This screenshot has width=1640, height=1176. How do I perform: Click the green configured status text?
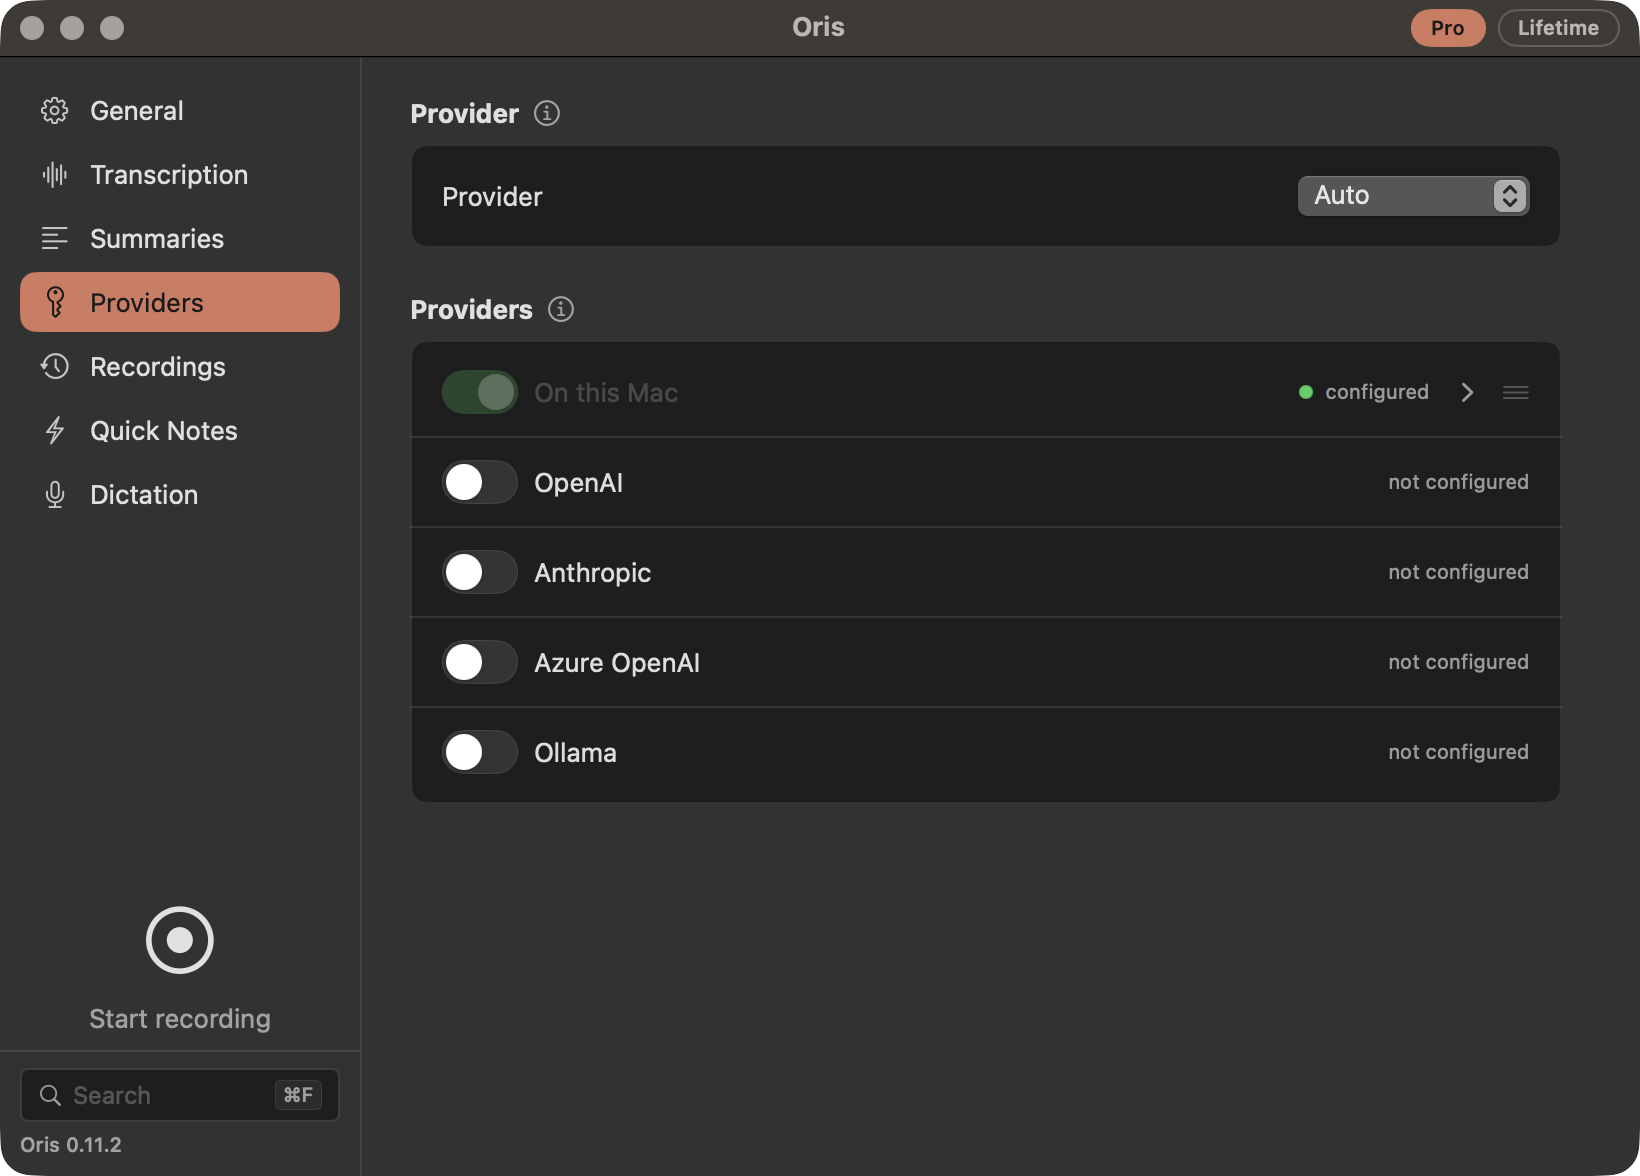point(1377,392)
